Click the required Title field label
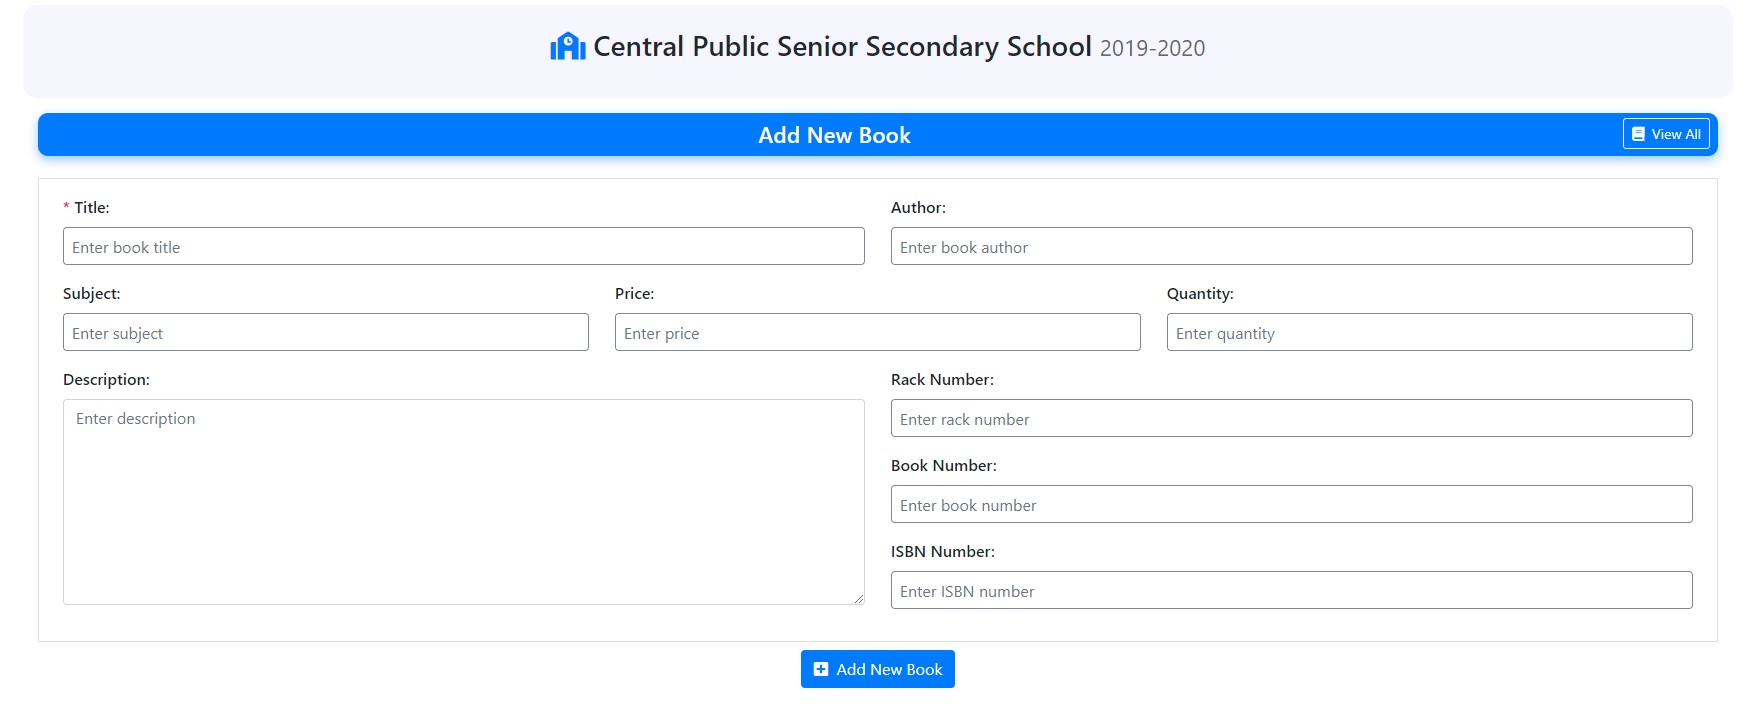The image size is (1748, 709). (x=89, y=207)
